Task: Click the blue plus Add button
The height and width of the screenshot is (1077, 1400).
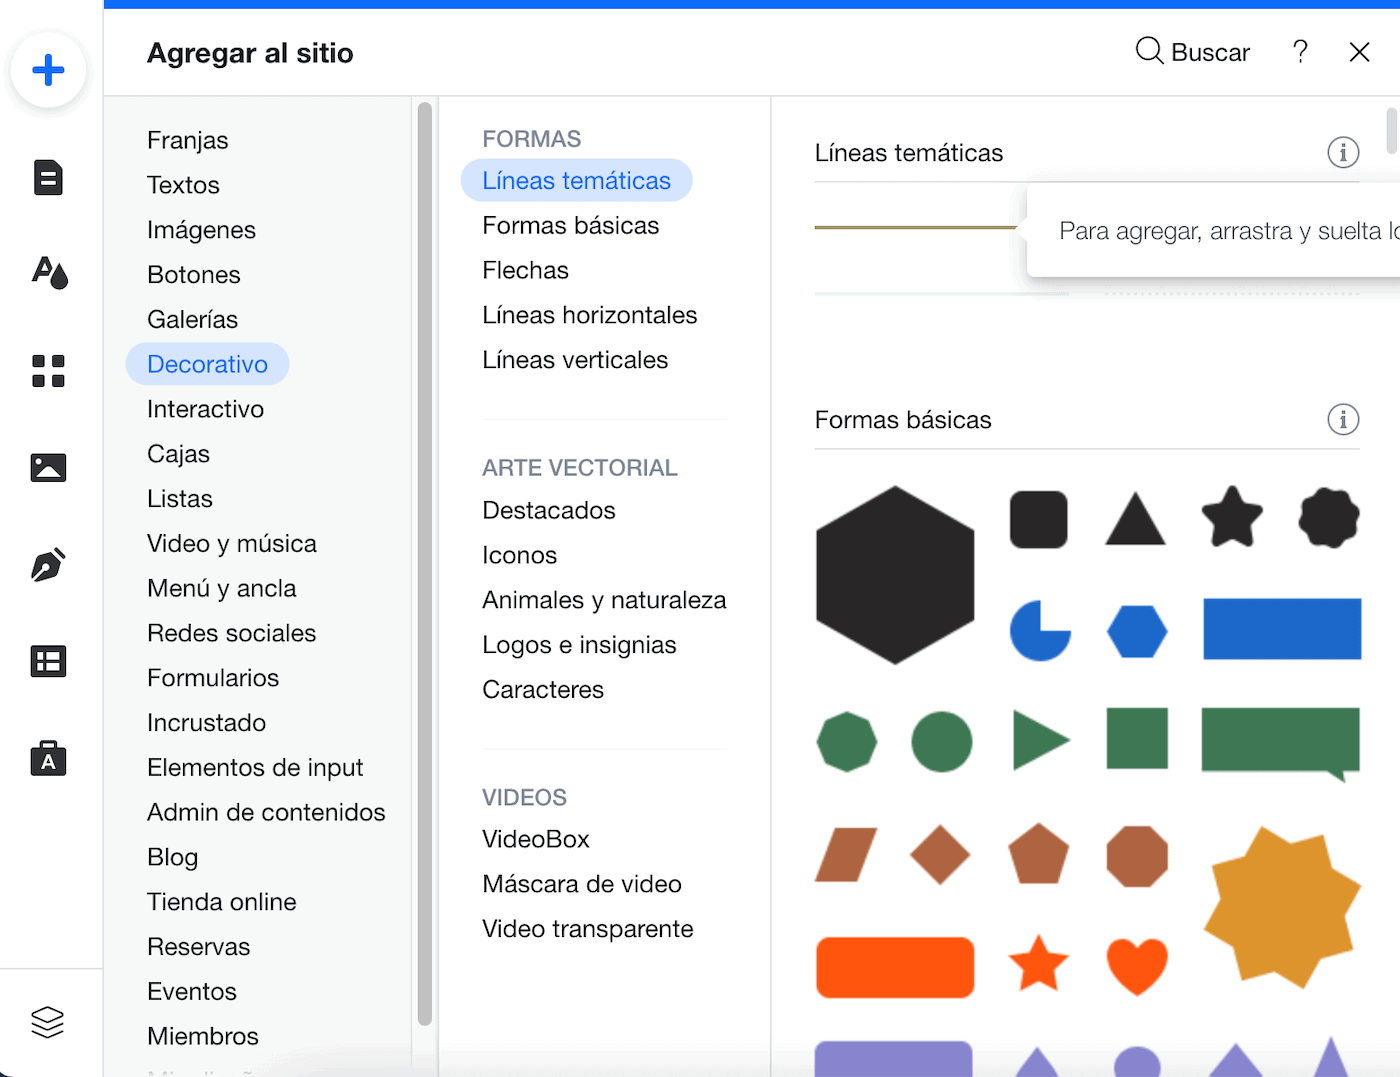Action: coord(48,70)
